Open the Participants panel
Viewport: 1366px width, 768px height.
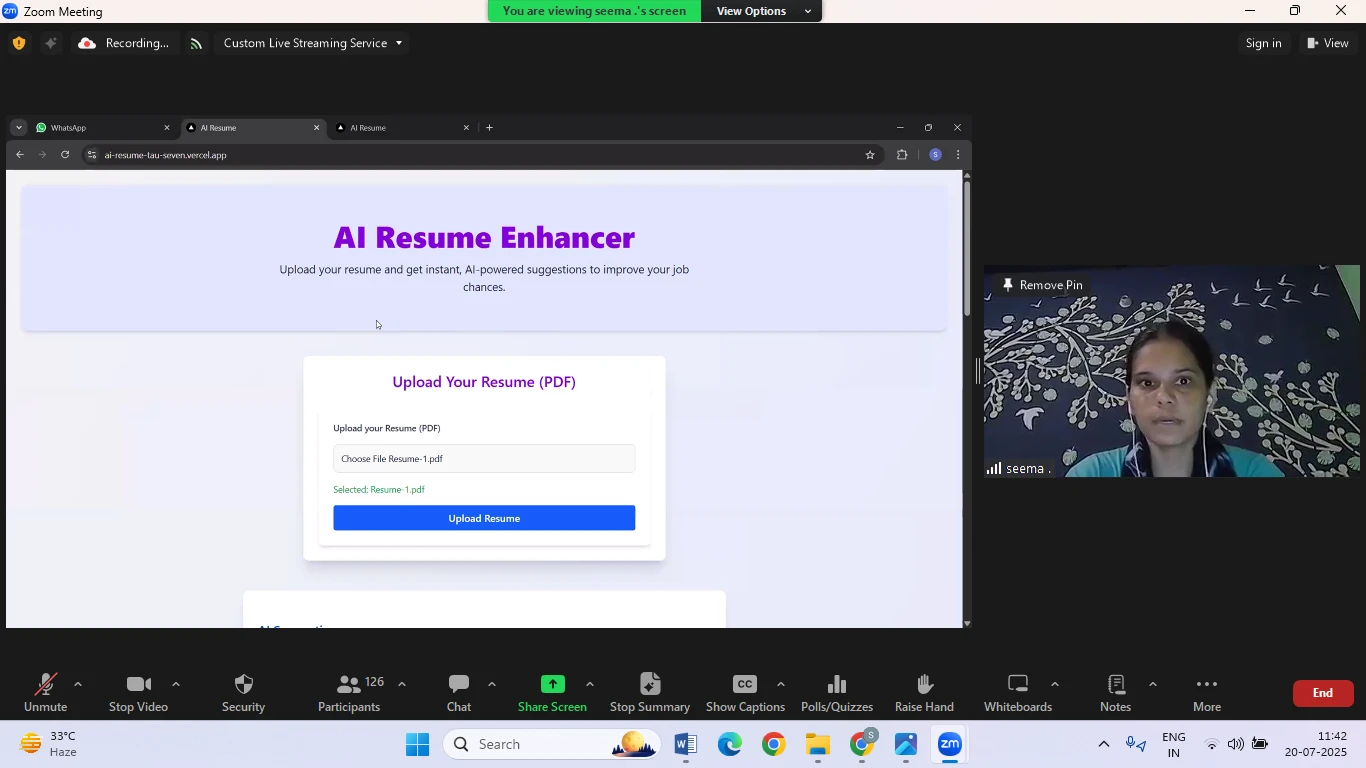click(349, 685)
